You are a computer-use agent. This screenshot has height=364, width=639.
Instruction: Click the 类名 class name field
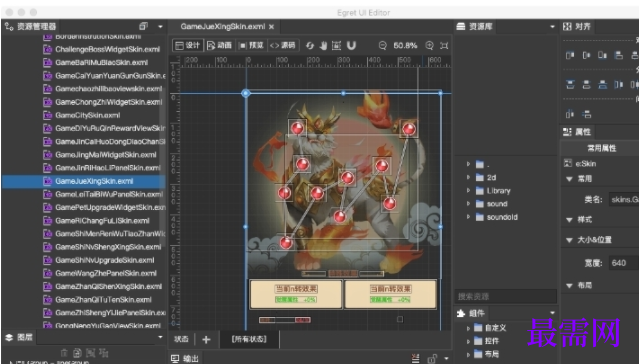pyautogui.click(x=624, y=199)
